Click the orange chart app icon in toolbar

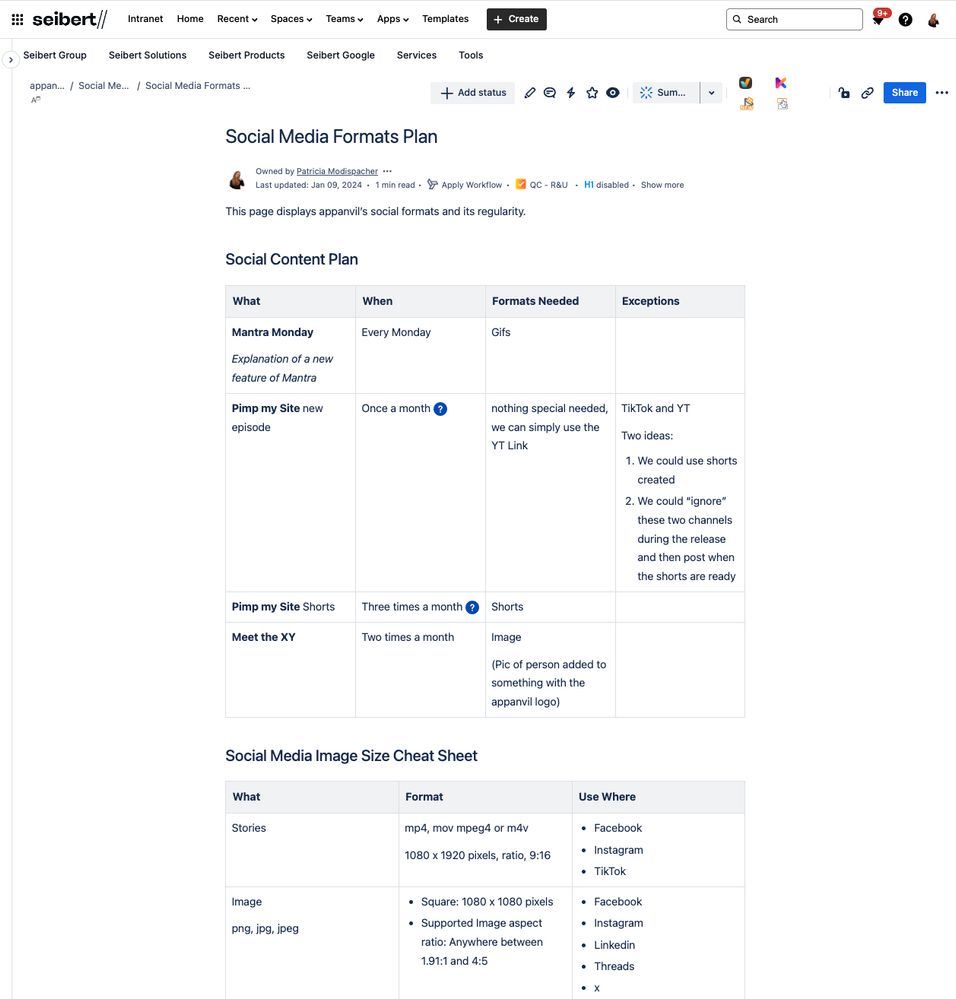point(746,103)
